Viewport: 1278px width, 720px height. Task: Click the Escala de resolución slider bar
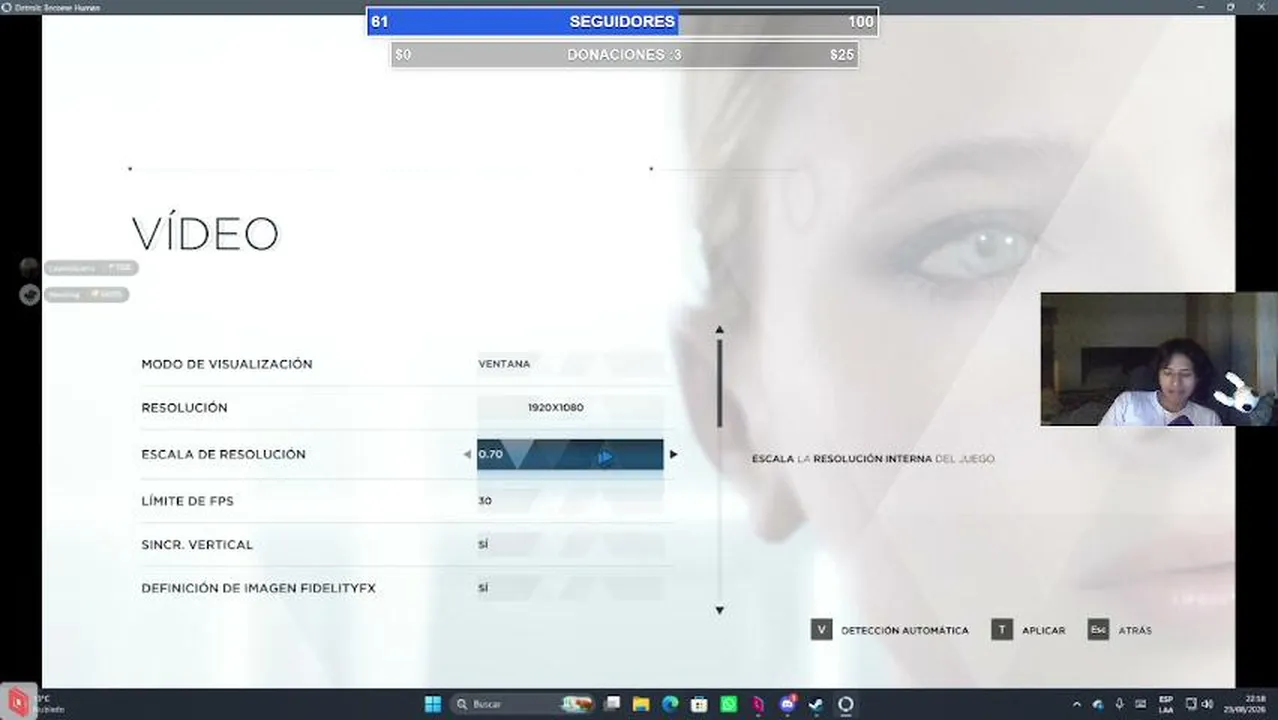(x=570, y=454)
